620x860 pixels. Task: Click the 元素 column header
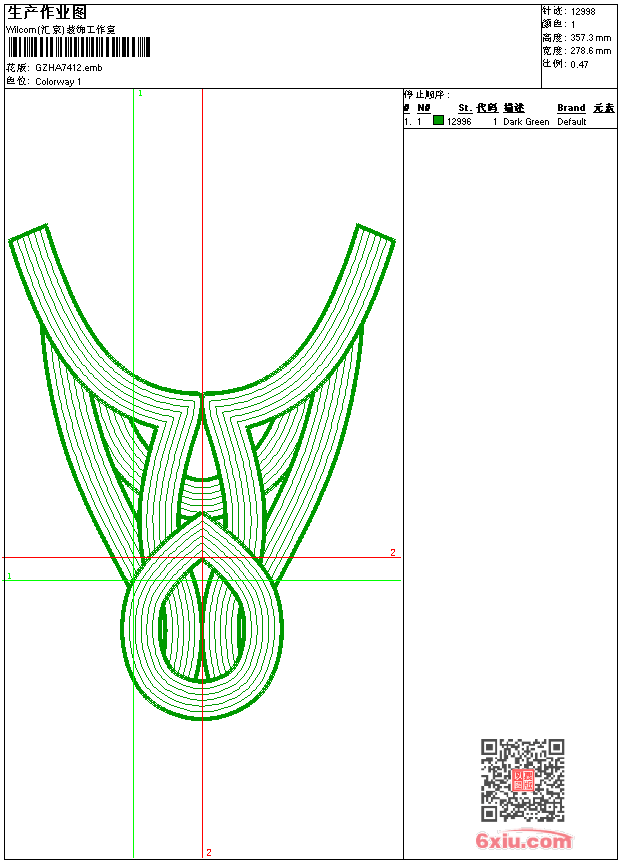click(x=603, y=108)
